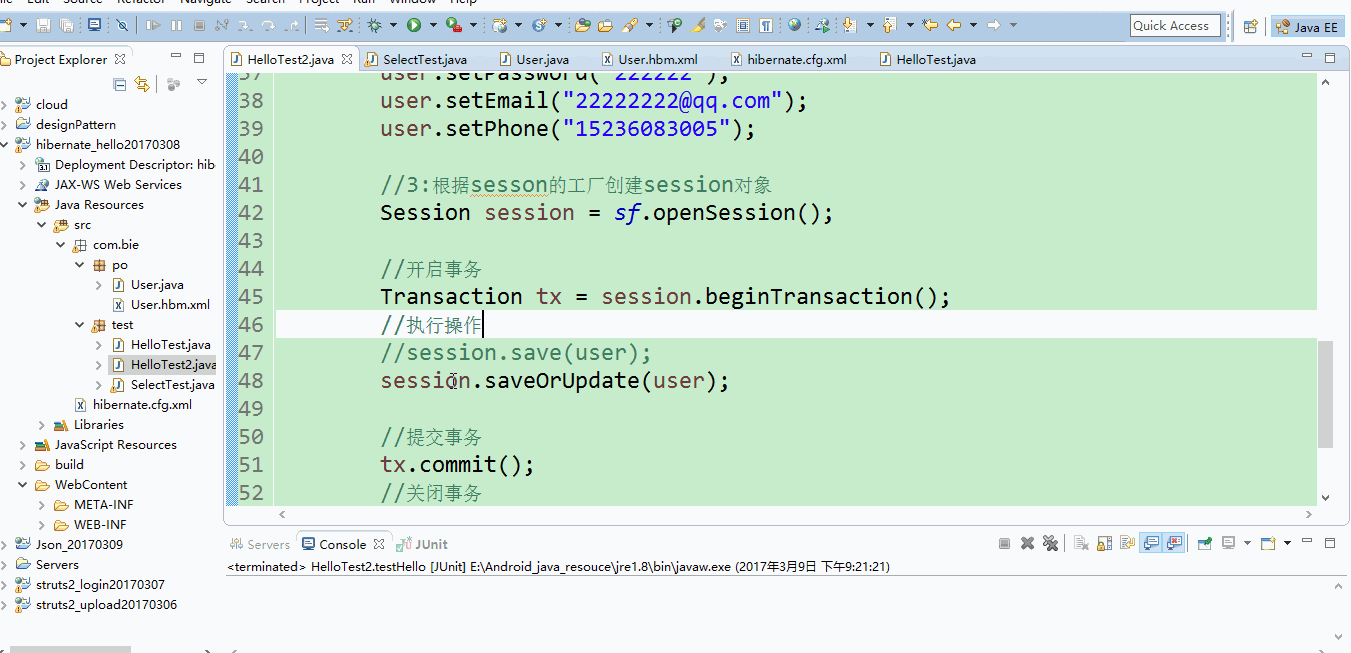This screenshot has height=653, width=1351.
Task: Switch to SelectTest.java editor tab
Action: coord(416,59)
